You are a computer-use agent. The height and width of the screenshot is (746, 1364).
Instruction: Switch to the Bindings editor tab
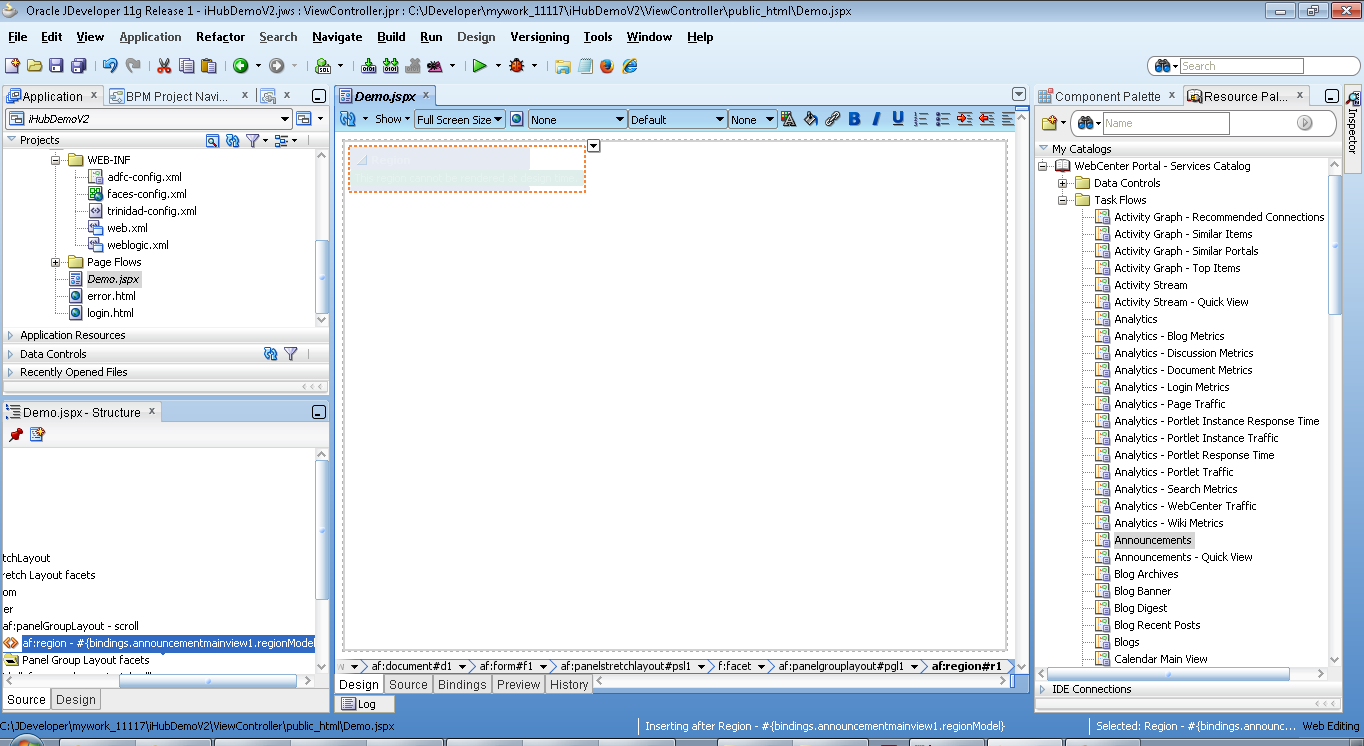click(462, 685)
